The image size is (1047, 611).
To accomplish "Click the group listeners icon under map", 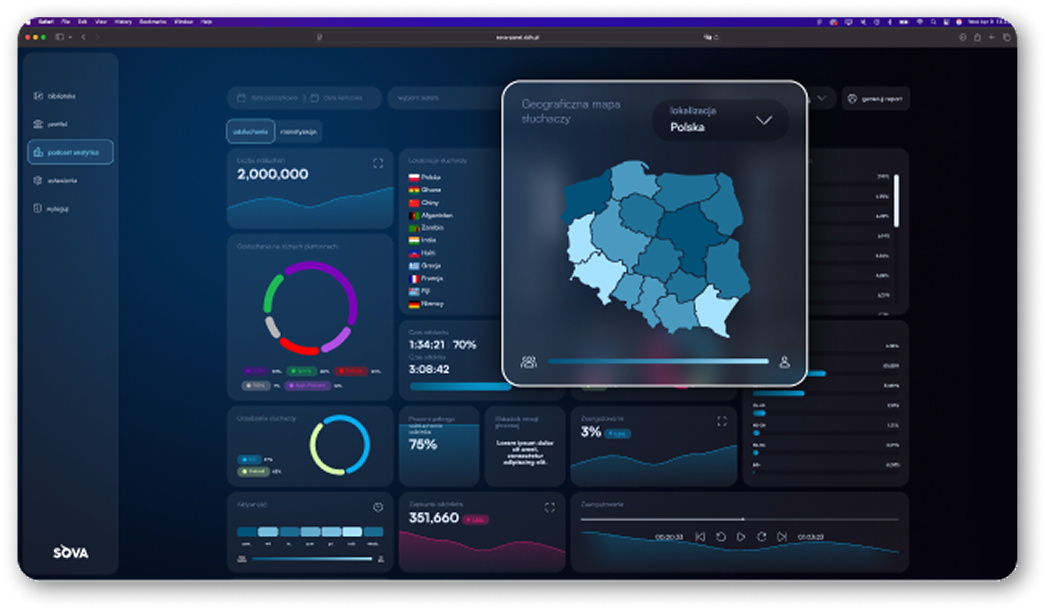I will (528, 362).
